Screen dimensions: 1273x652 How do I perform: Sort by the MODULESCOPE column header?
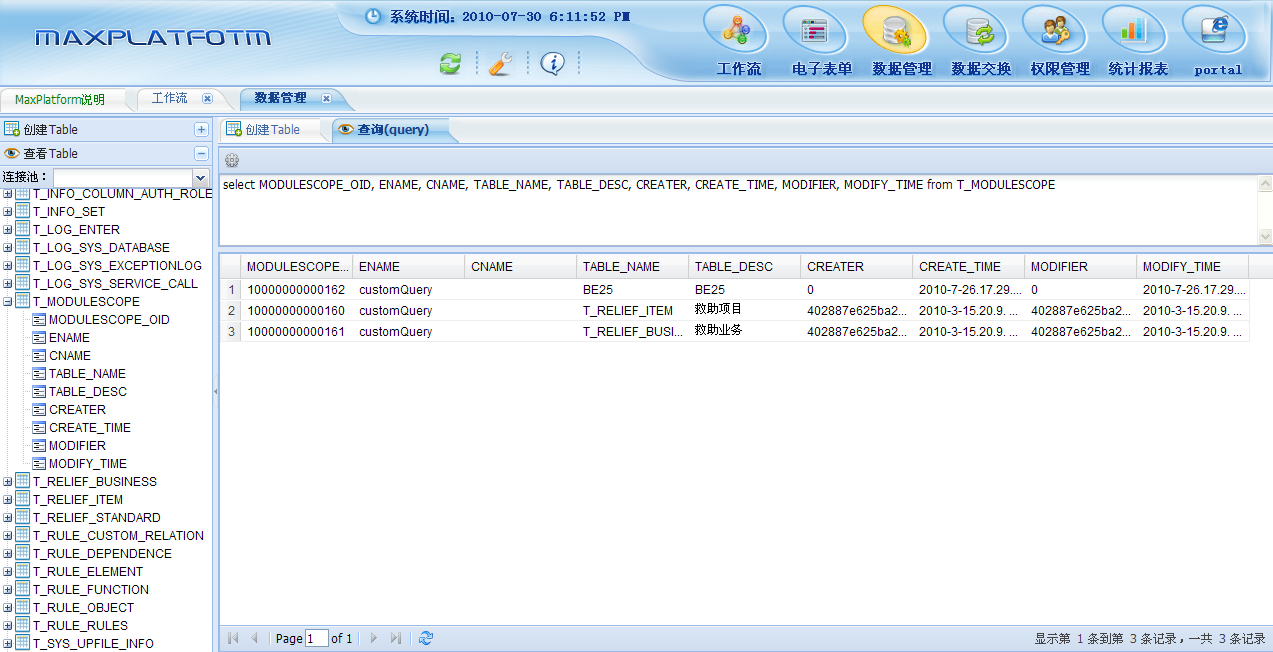(x=297, y=267)
